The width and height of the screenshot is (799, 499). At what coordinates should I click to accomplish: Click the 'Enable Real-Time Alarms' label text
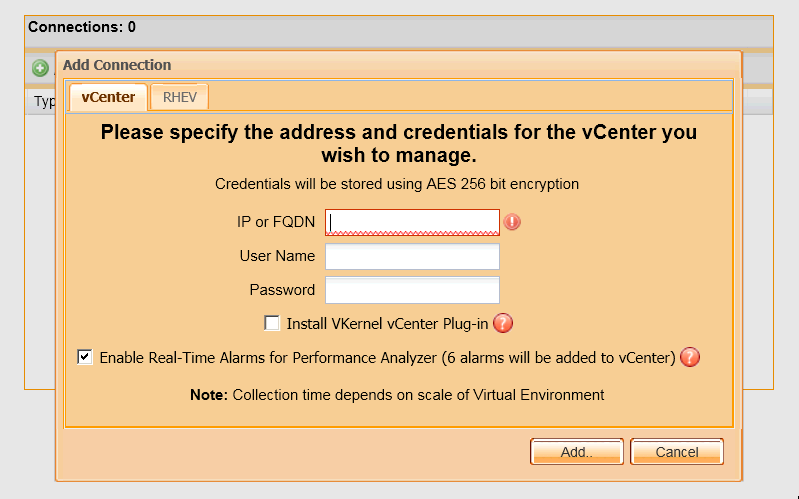[387, 358]
